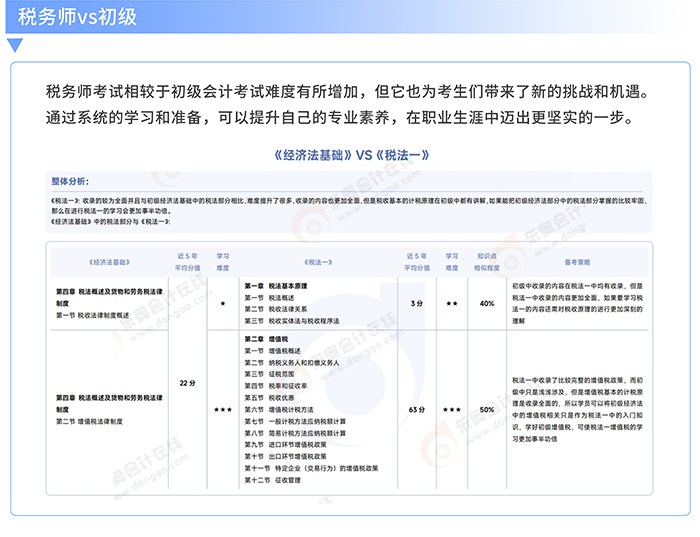The image size is (700, 537).
Task: Select the 《经济法基础》VS《税法一》 heading
Action: 349,155
